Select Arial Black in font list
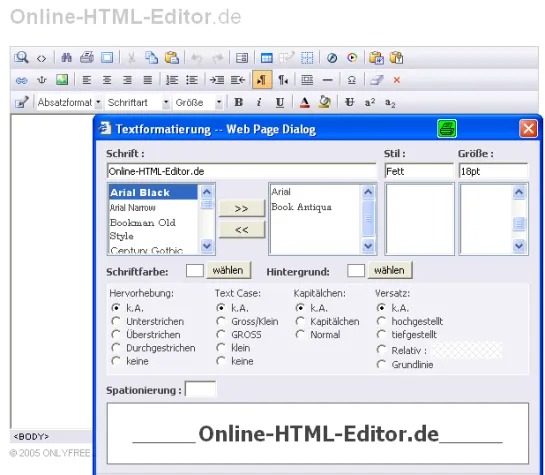545x475 pixels. (153, 193)
